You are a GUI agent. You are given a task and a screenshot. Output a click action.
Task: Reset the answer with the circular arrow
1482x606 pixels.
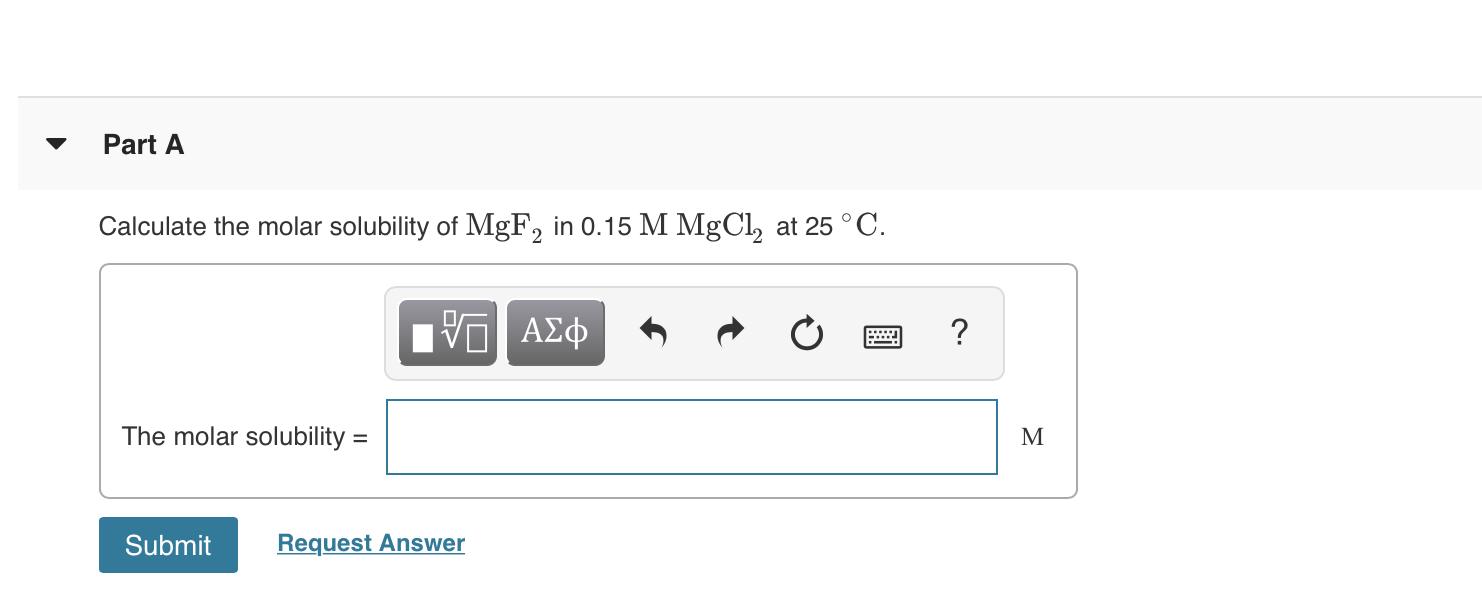pos(806,332)
